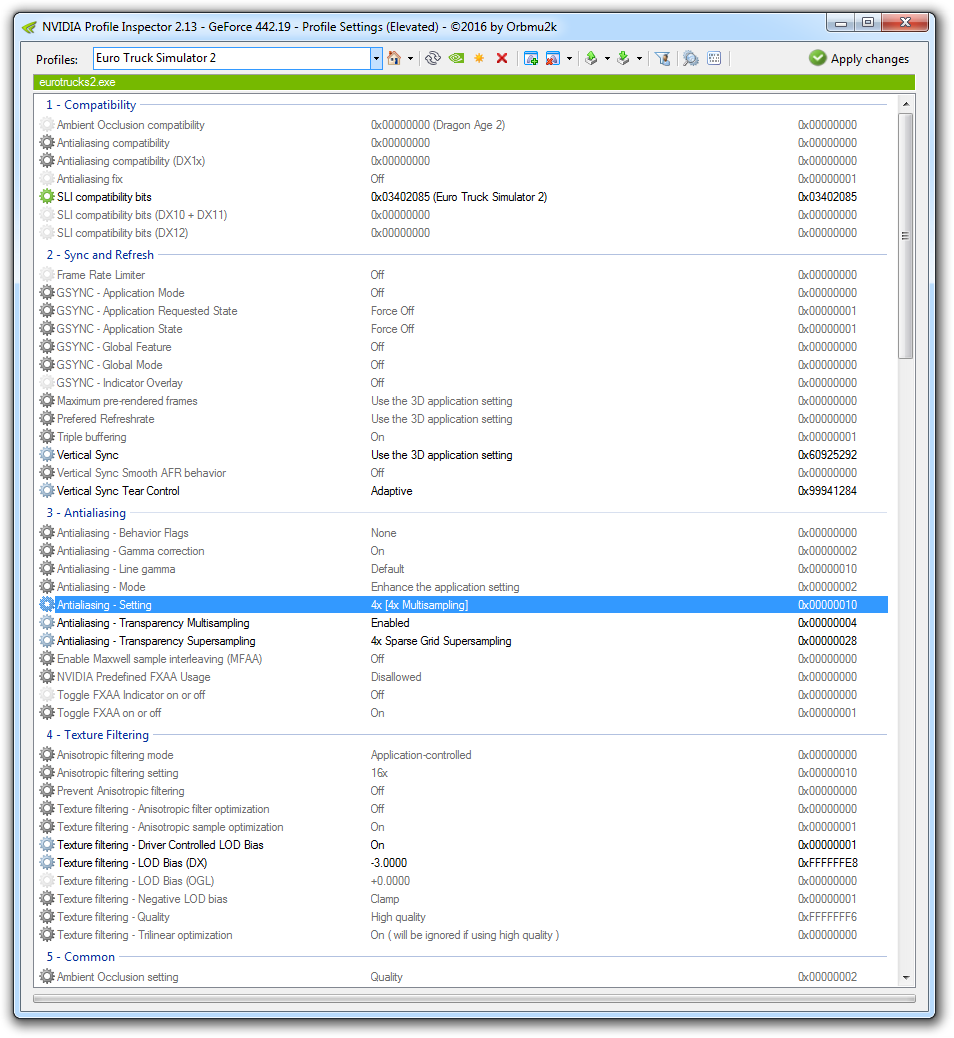Screen dimensions: 954x1038
Task: Select 'NVIDIA Predefined FXAA Usage' row
Action: point(463,677)
